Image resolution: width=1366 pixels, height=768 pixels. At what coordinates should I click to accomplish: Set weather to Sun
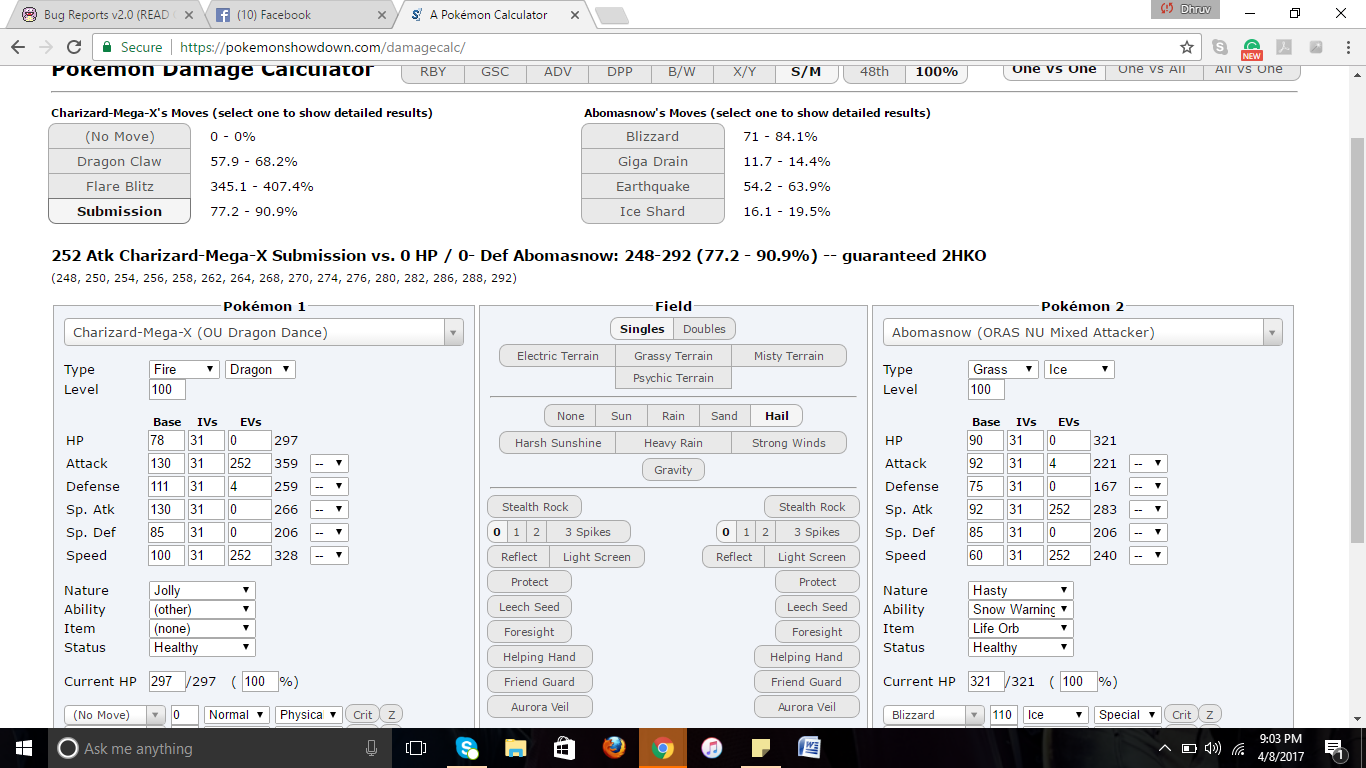tap(621, 416)
